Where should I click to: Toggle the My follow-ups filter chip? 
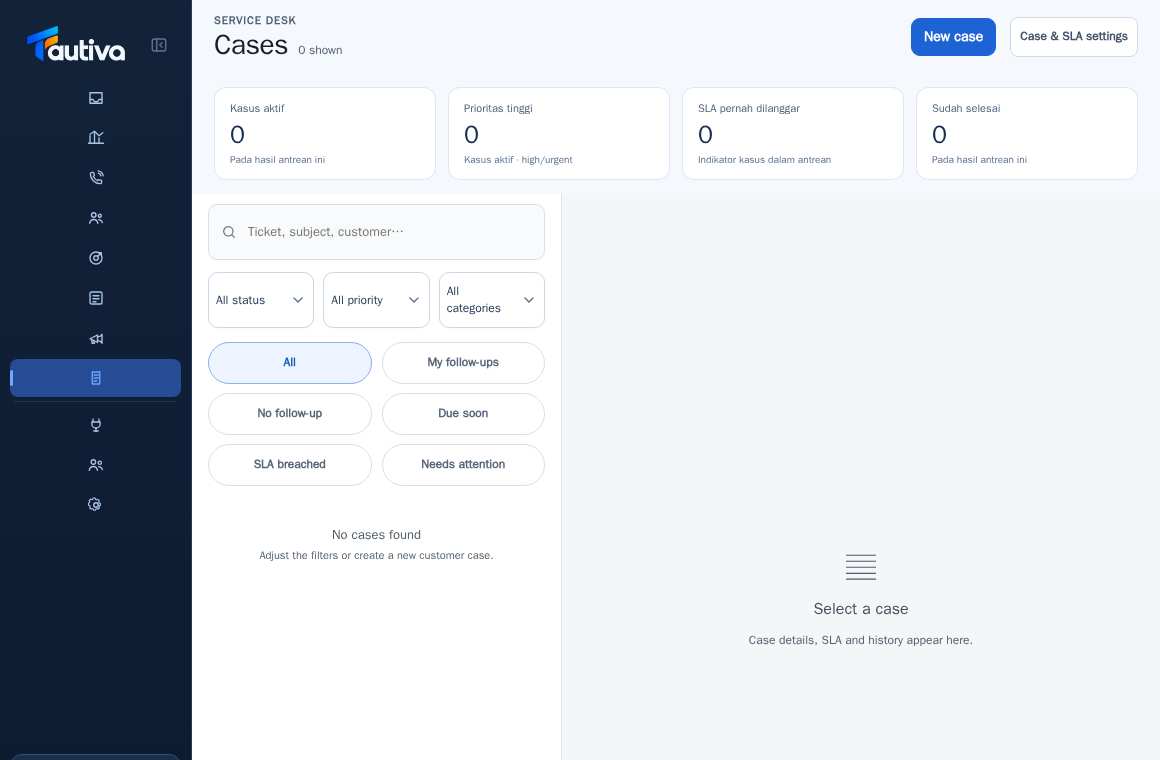pos(463,363)
